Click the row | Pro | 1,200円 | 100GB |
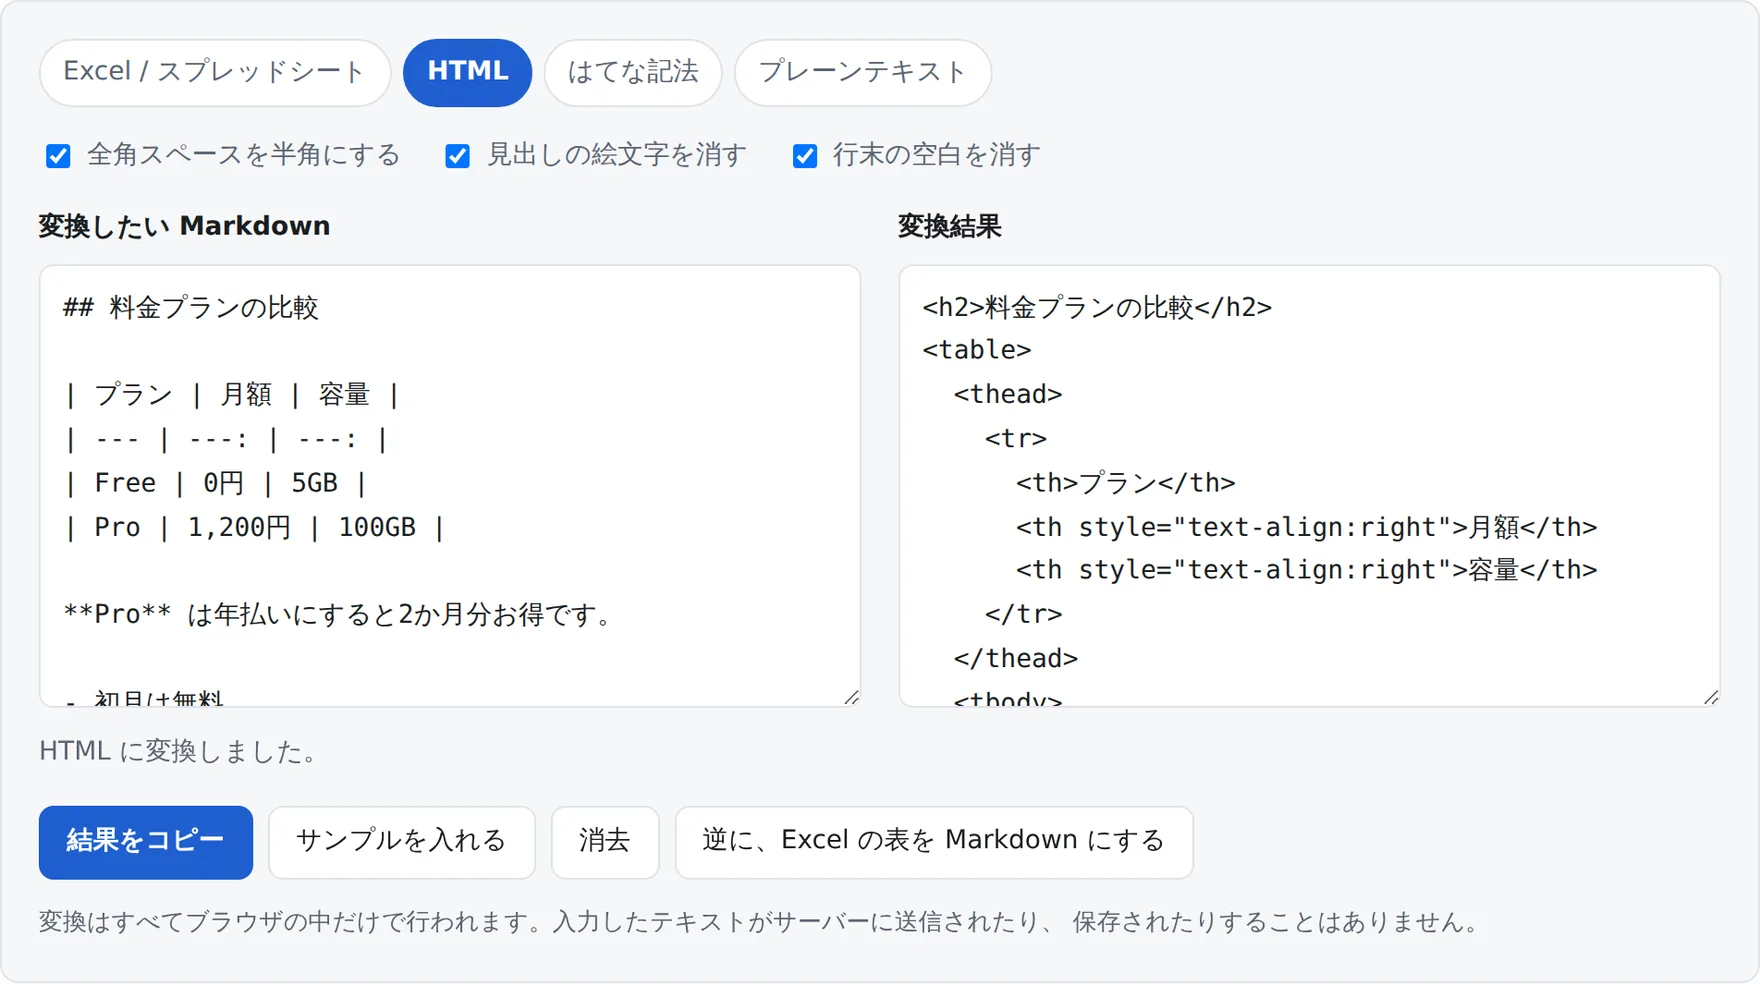This screenshot has width=1760, height=985. [254, 527]
